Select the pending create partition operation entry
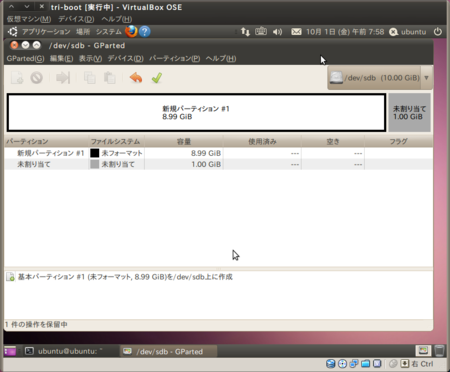This screenshot has width=450, height=372. 125,277
